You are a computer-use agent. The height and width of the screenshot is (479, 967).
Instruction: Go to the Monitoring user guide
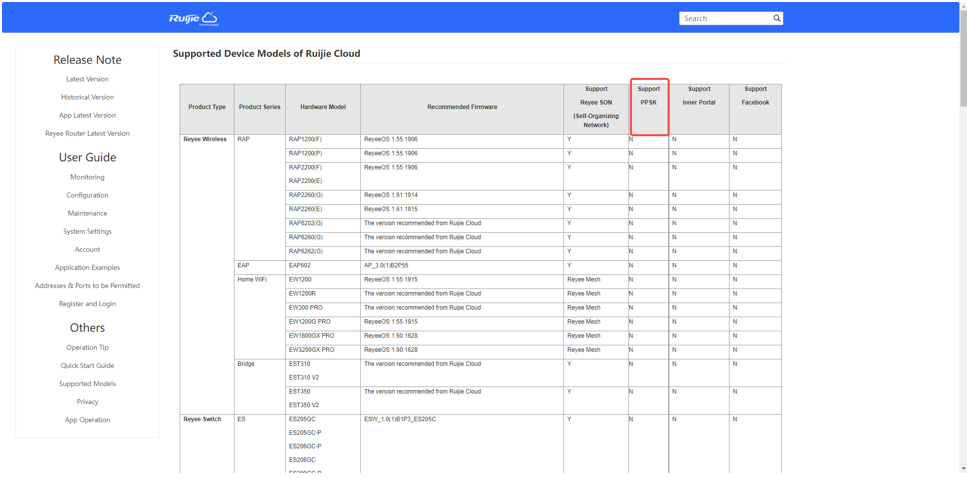(x=88, y=177)
